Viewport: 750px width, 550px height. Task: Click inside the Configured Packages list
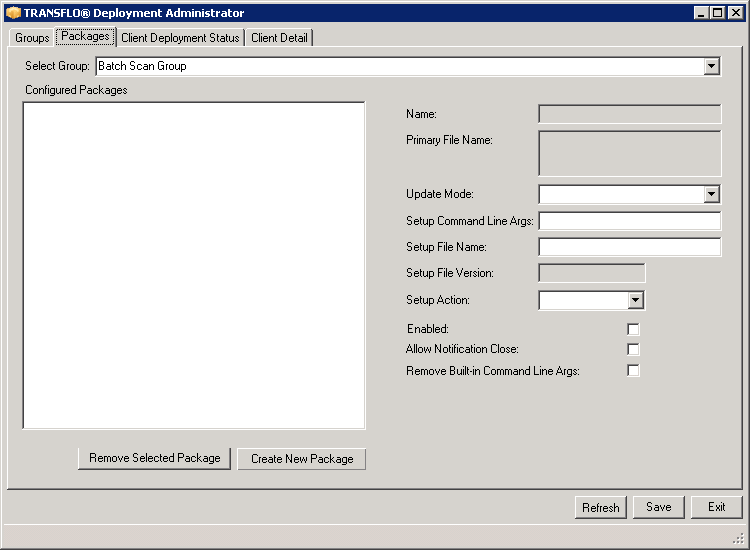pyautogui.click(x=194, y=265)
